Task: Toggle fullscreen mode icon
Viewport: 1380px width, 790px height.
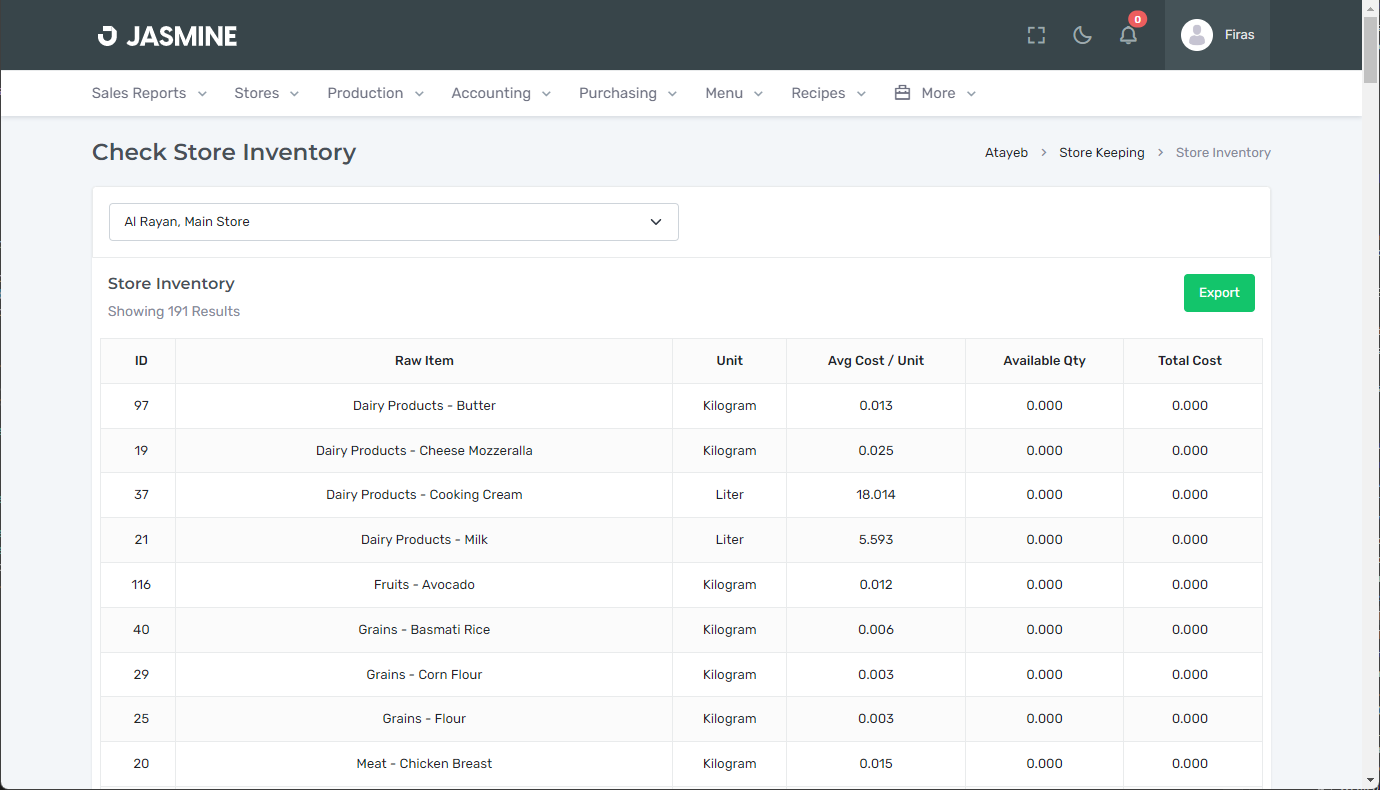Action: pos(1036,36)
